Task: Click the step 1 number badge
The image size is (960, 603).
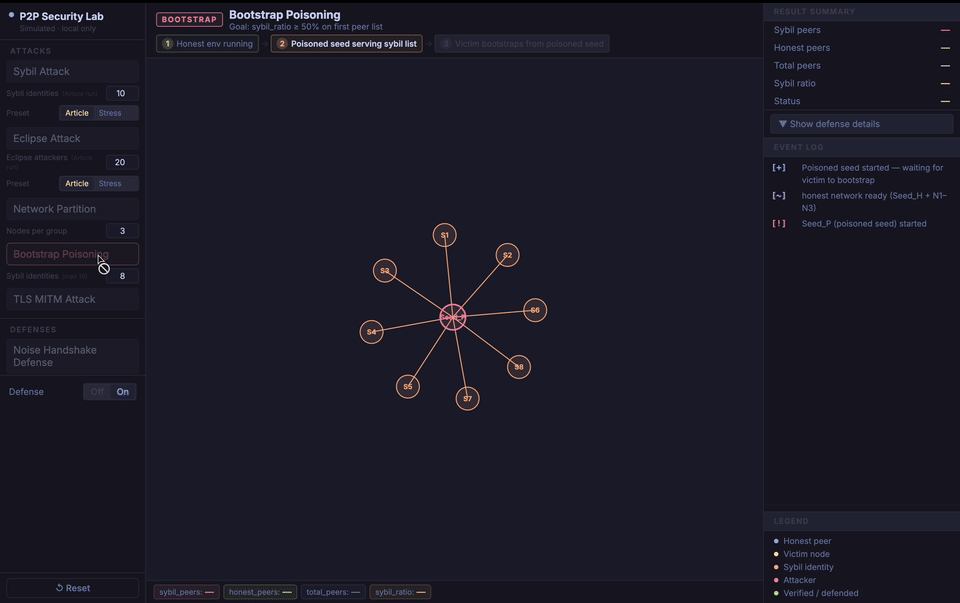Action: 167,44
